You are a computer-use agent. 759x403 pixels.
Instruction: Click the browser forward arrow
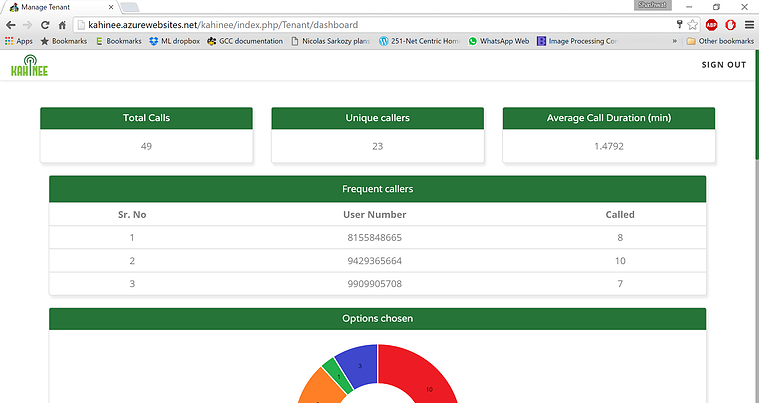point(27,25)
